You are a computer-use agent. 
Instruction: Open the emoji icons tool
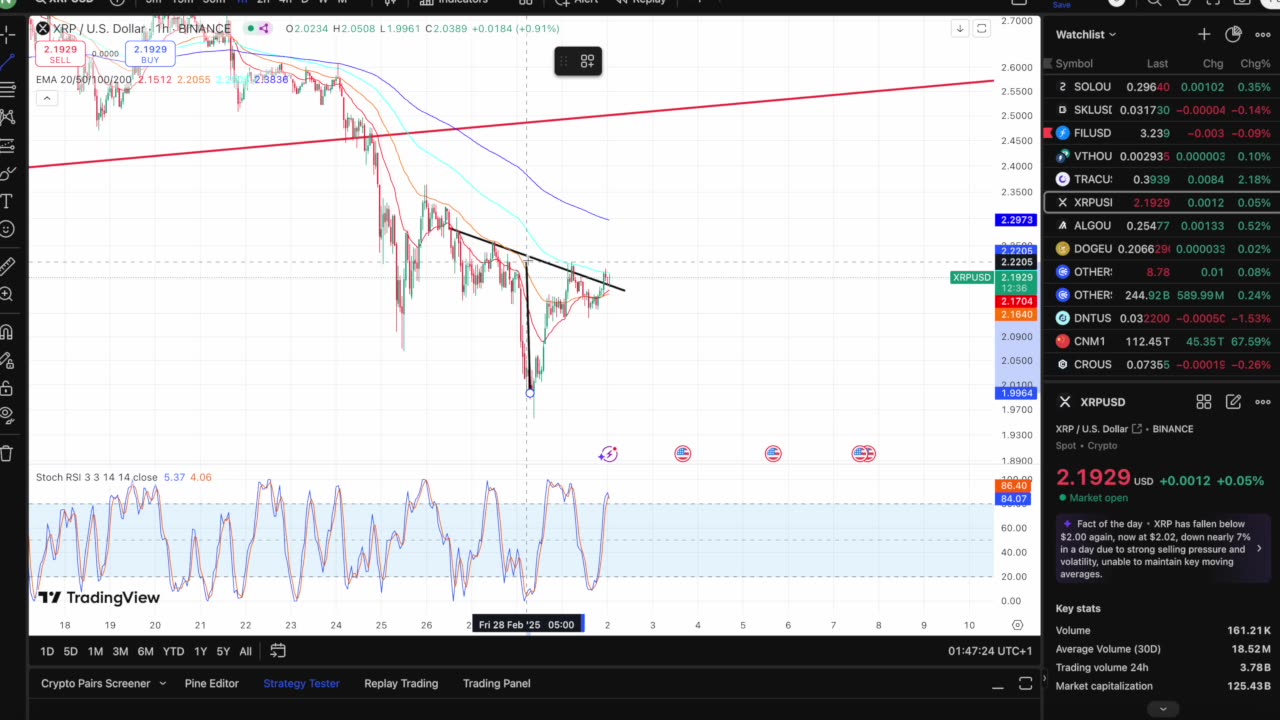7,229
